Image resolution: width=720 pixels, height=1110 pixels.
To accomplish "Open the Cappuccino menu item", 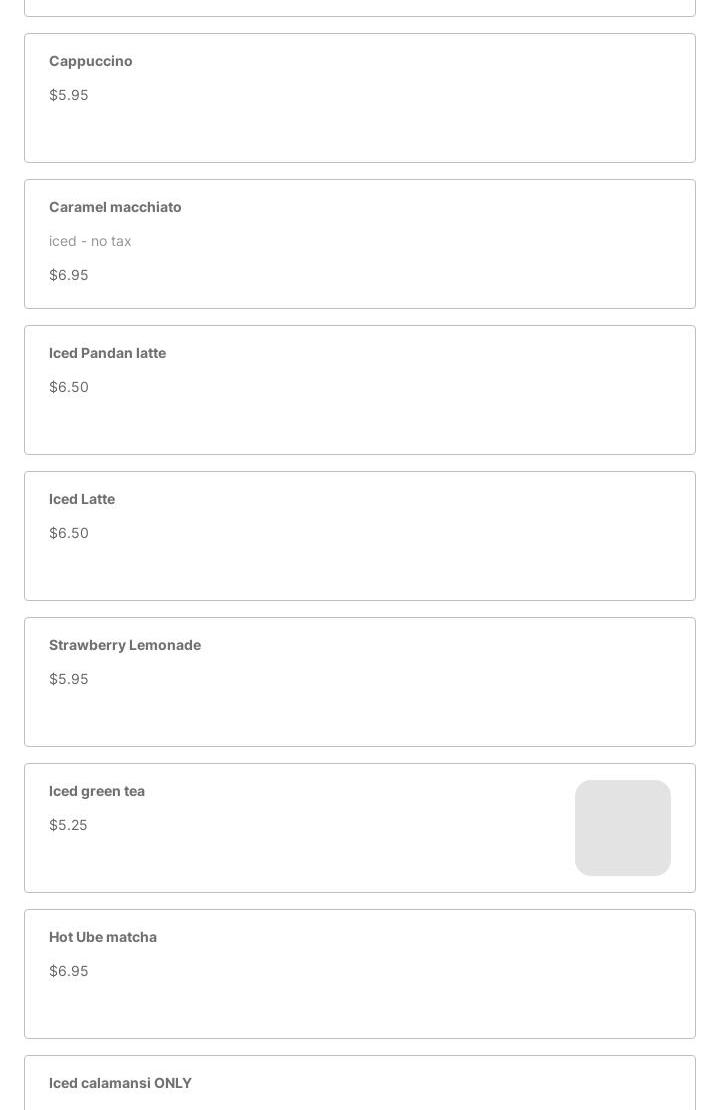I will 91,61.
